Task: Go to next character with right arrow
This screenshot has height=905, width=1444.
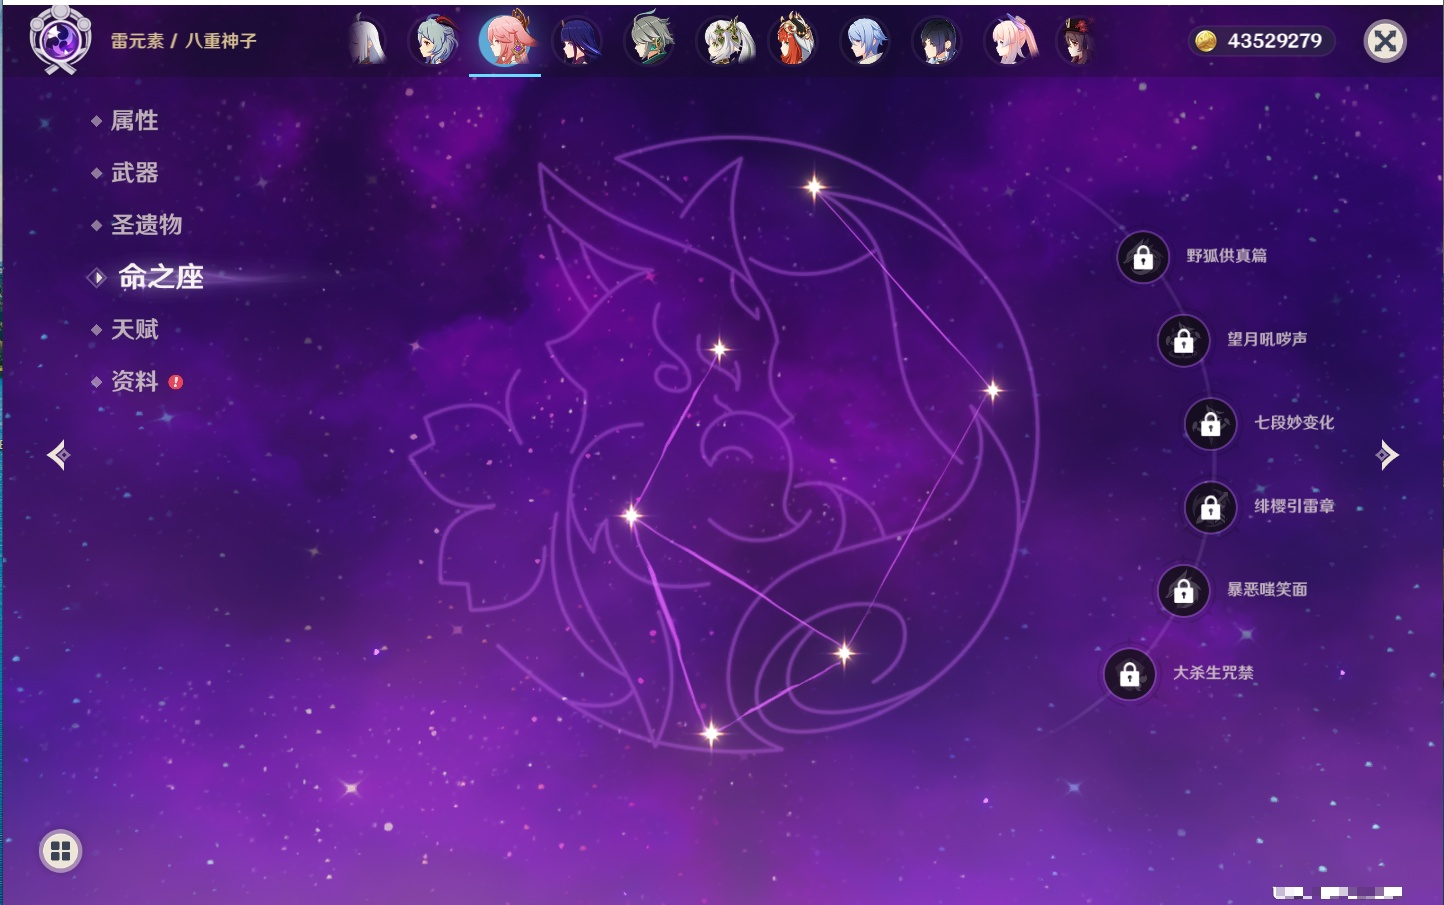Action: click(1387, 455)
